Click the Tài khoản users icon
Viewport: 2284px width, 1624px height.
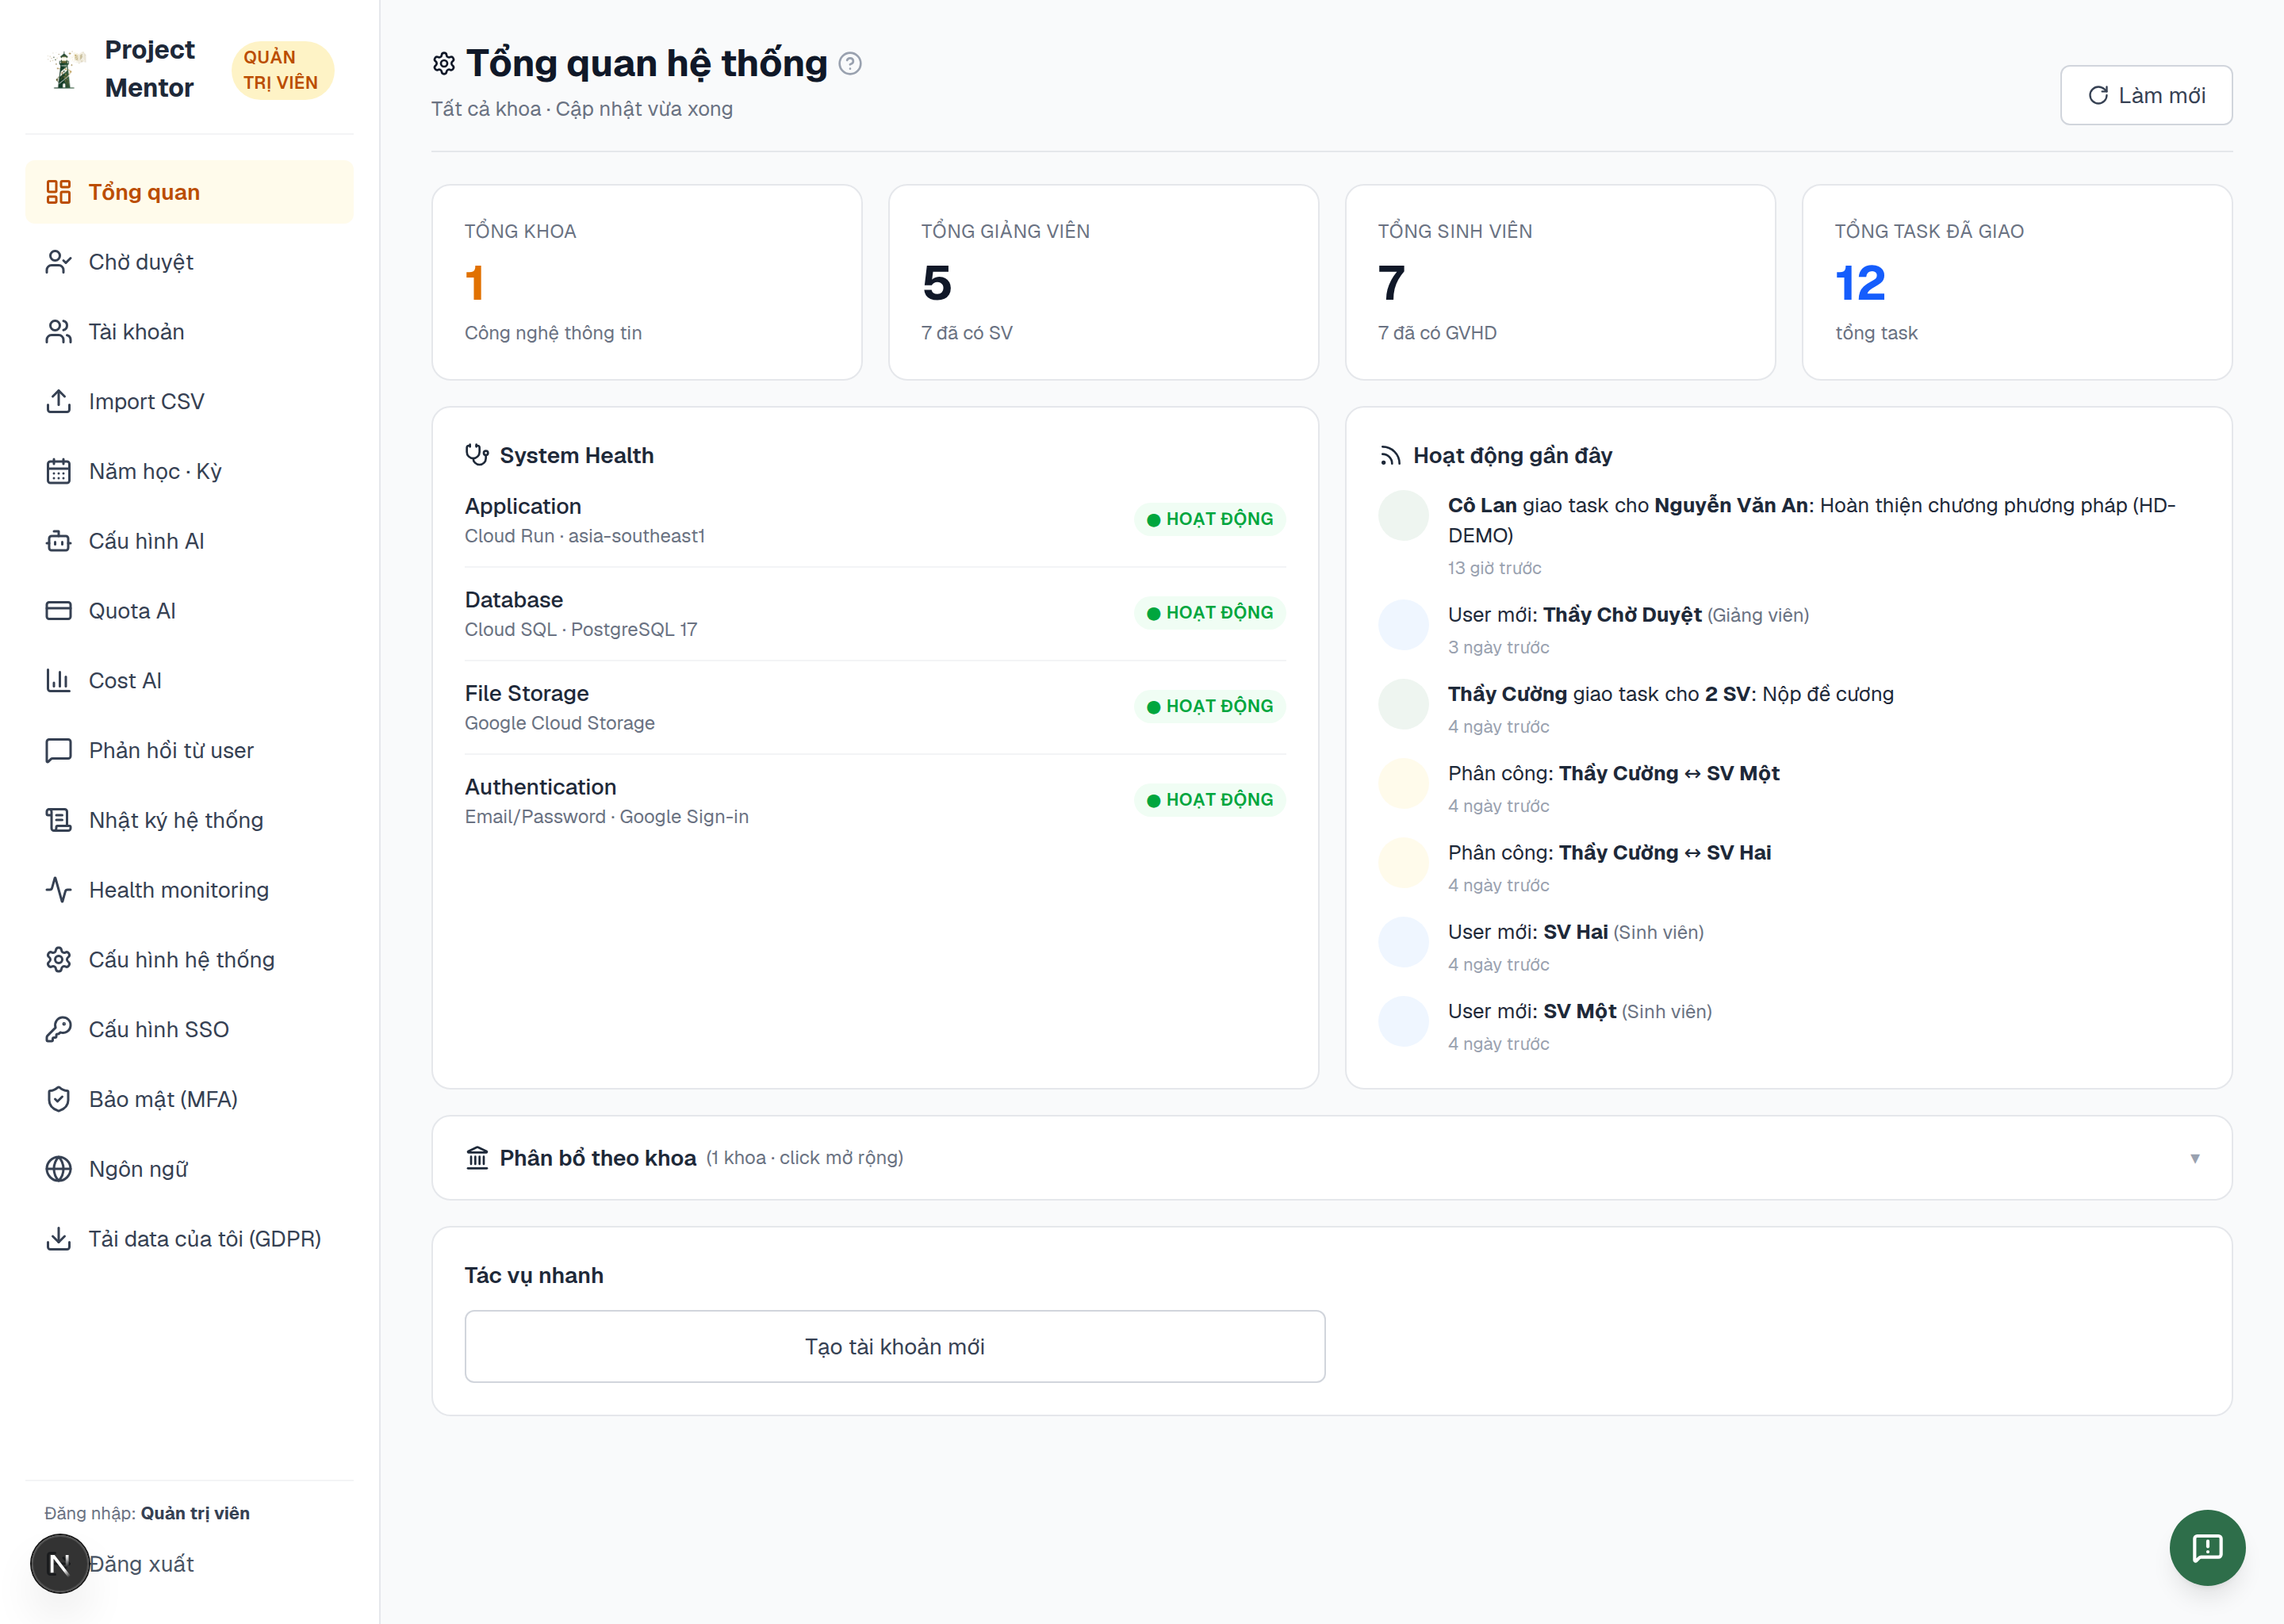tap(59, 332)
